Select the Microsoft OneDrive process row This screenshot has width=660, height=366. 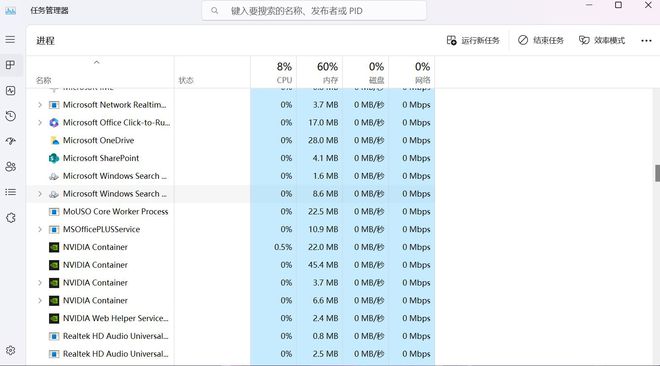click(231, 141)
